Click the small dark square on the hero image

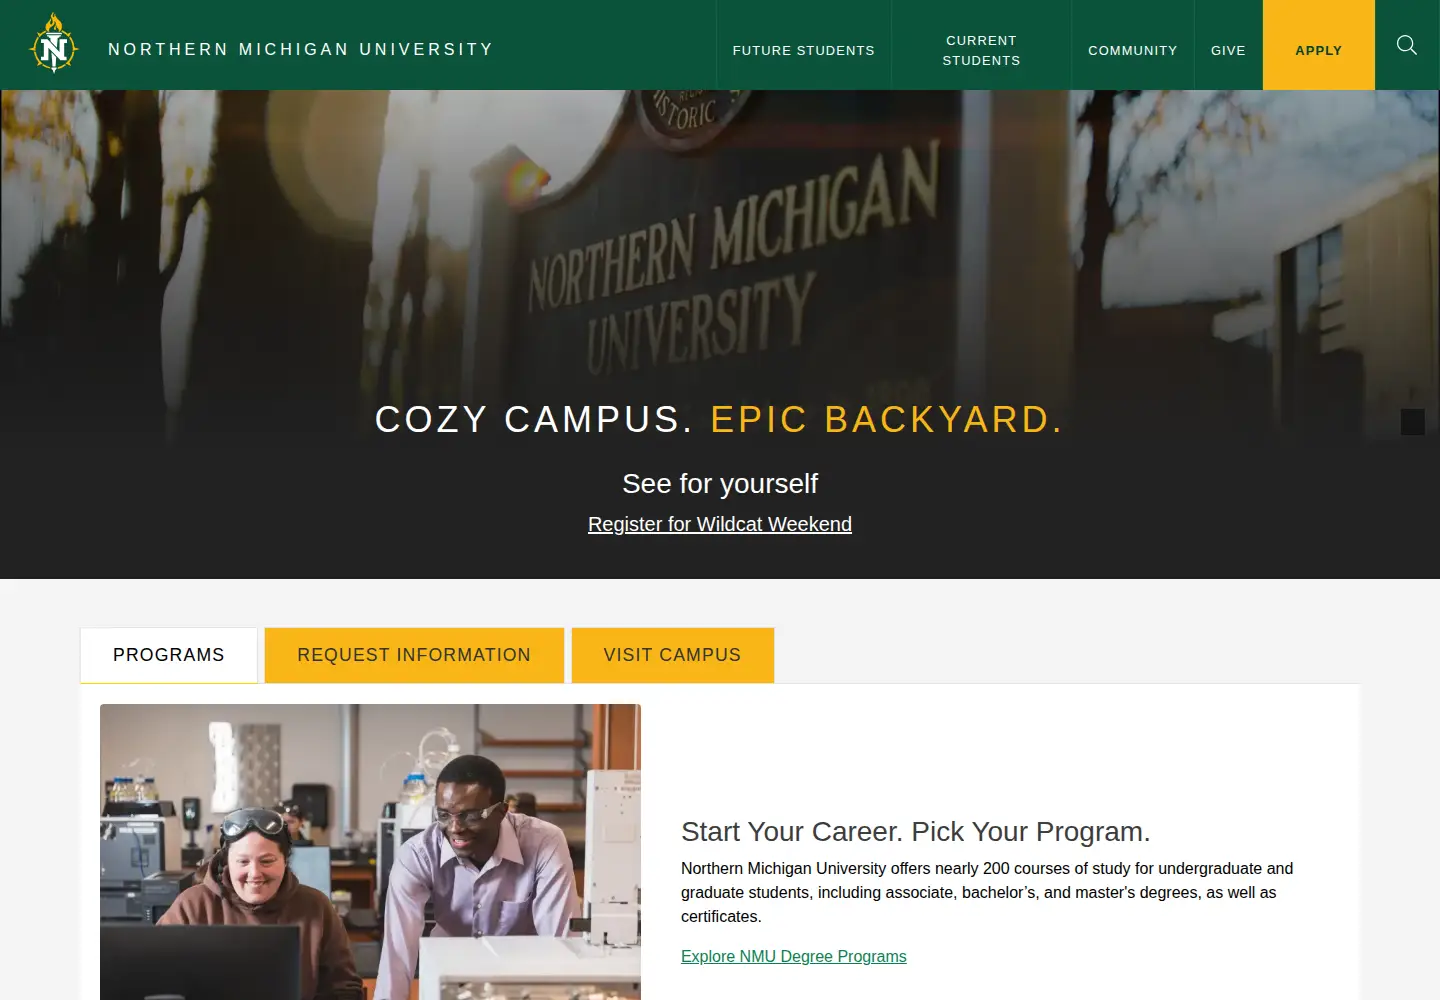tap(1413, 422)
